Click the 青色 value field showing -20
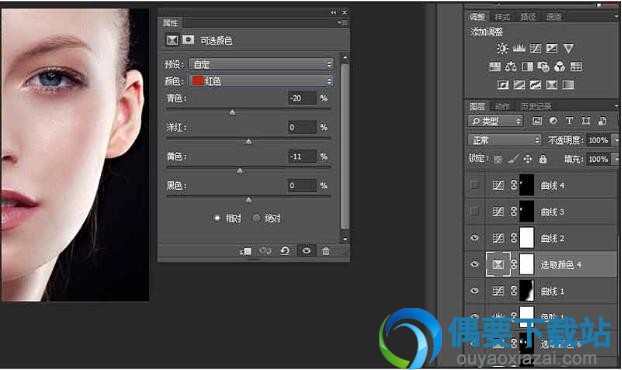Viewport: 622px width, 370px height. coord(302,98)
